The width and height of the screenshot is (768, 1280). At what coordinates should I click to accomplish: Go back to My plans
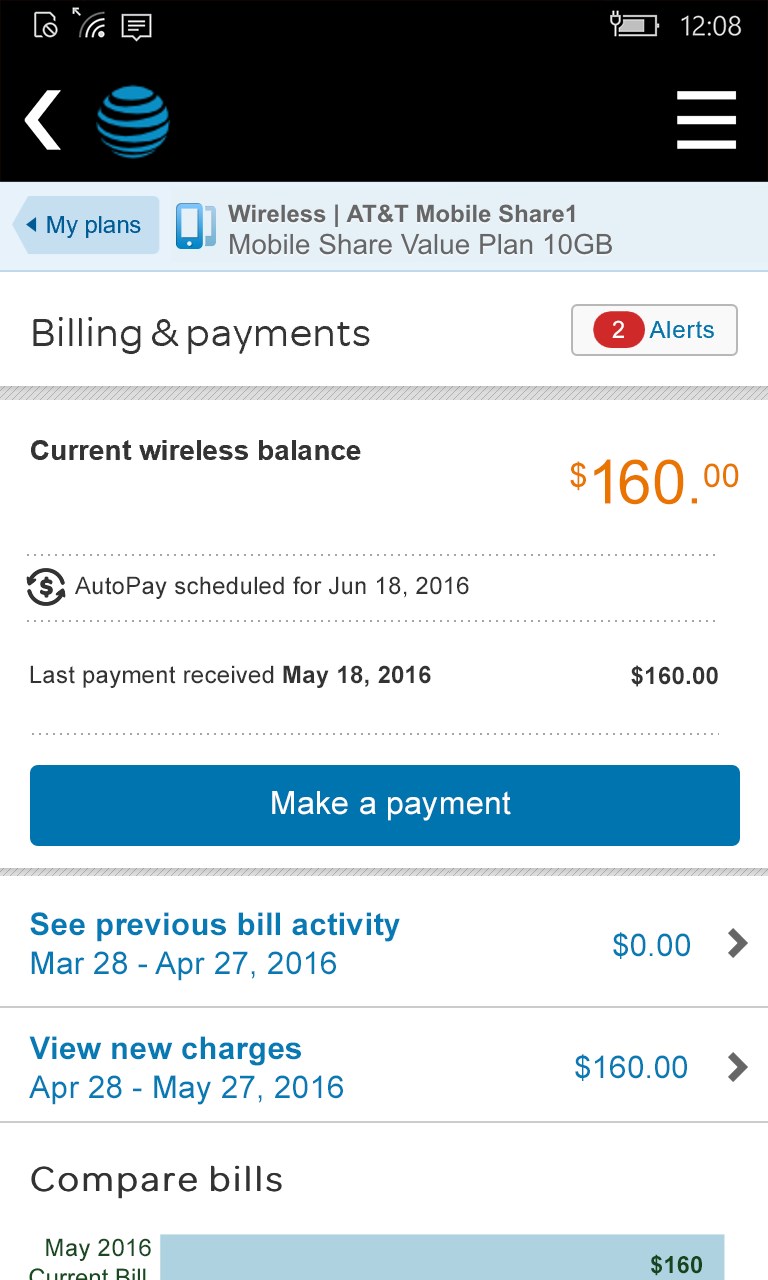pyautogui.click(x=87, y=225)
